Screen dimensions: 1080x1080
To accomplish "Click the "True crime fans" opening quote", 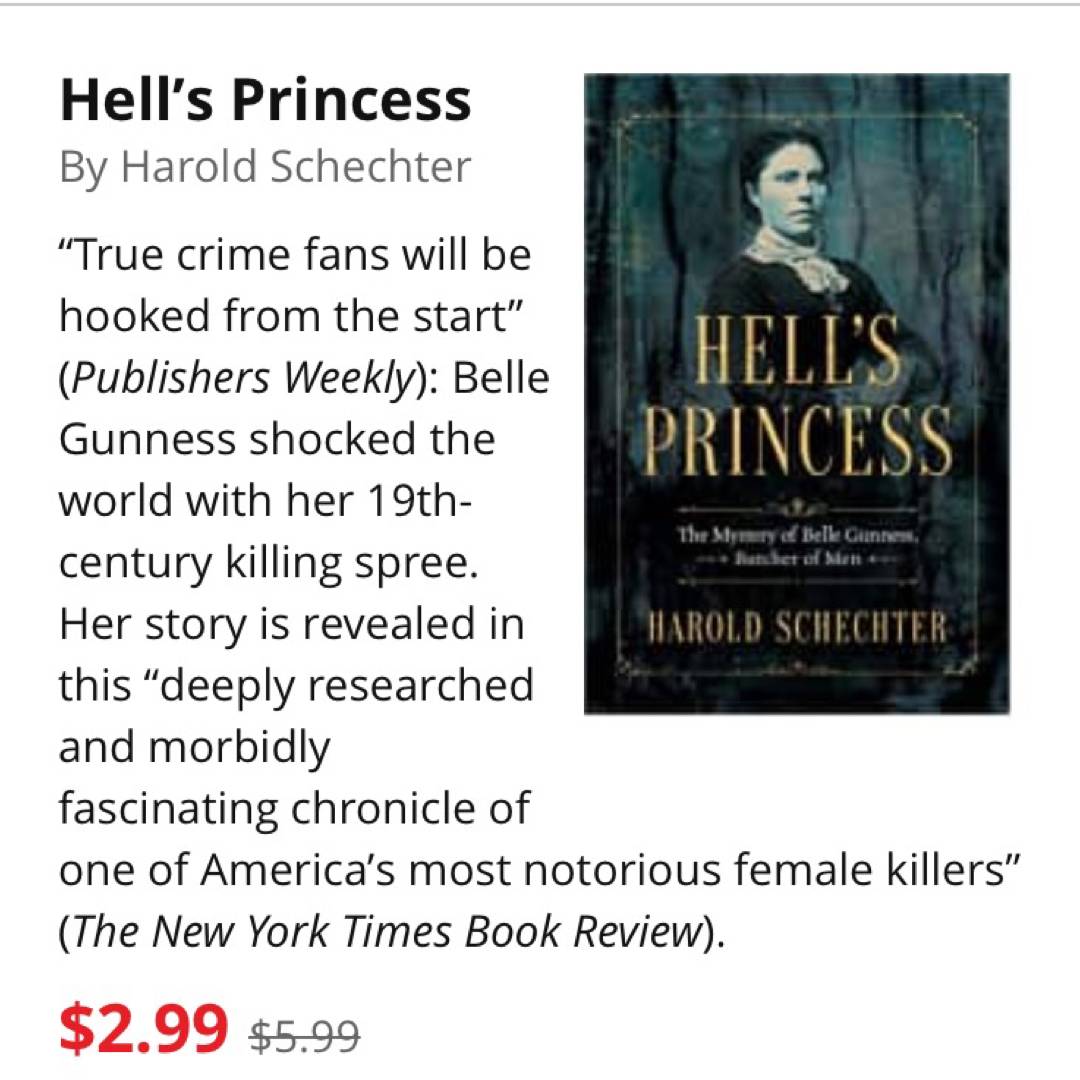I will [295, 257].
